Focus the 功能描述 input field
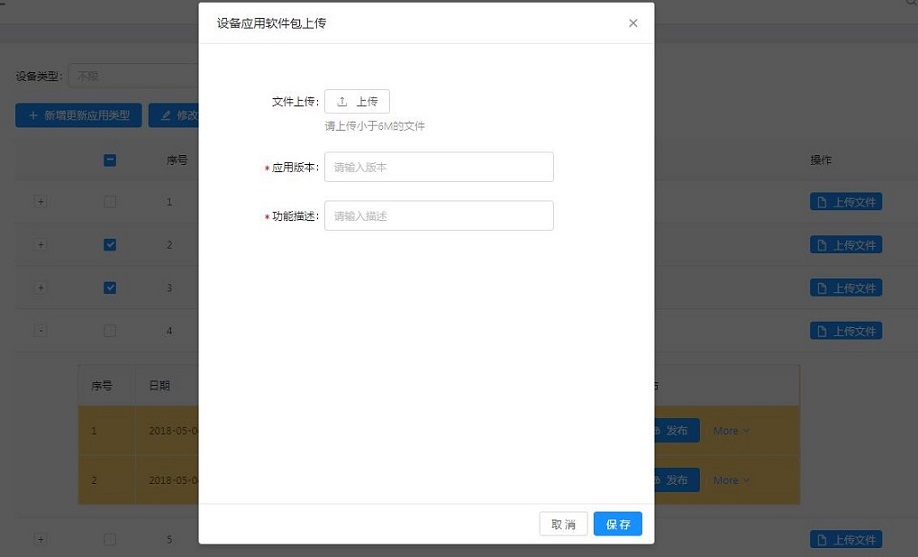 tap(439, 216)
